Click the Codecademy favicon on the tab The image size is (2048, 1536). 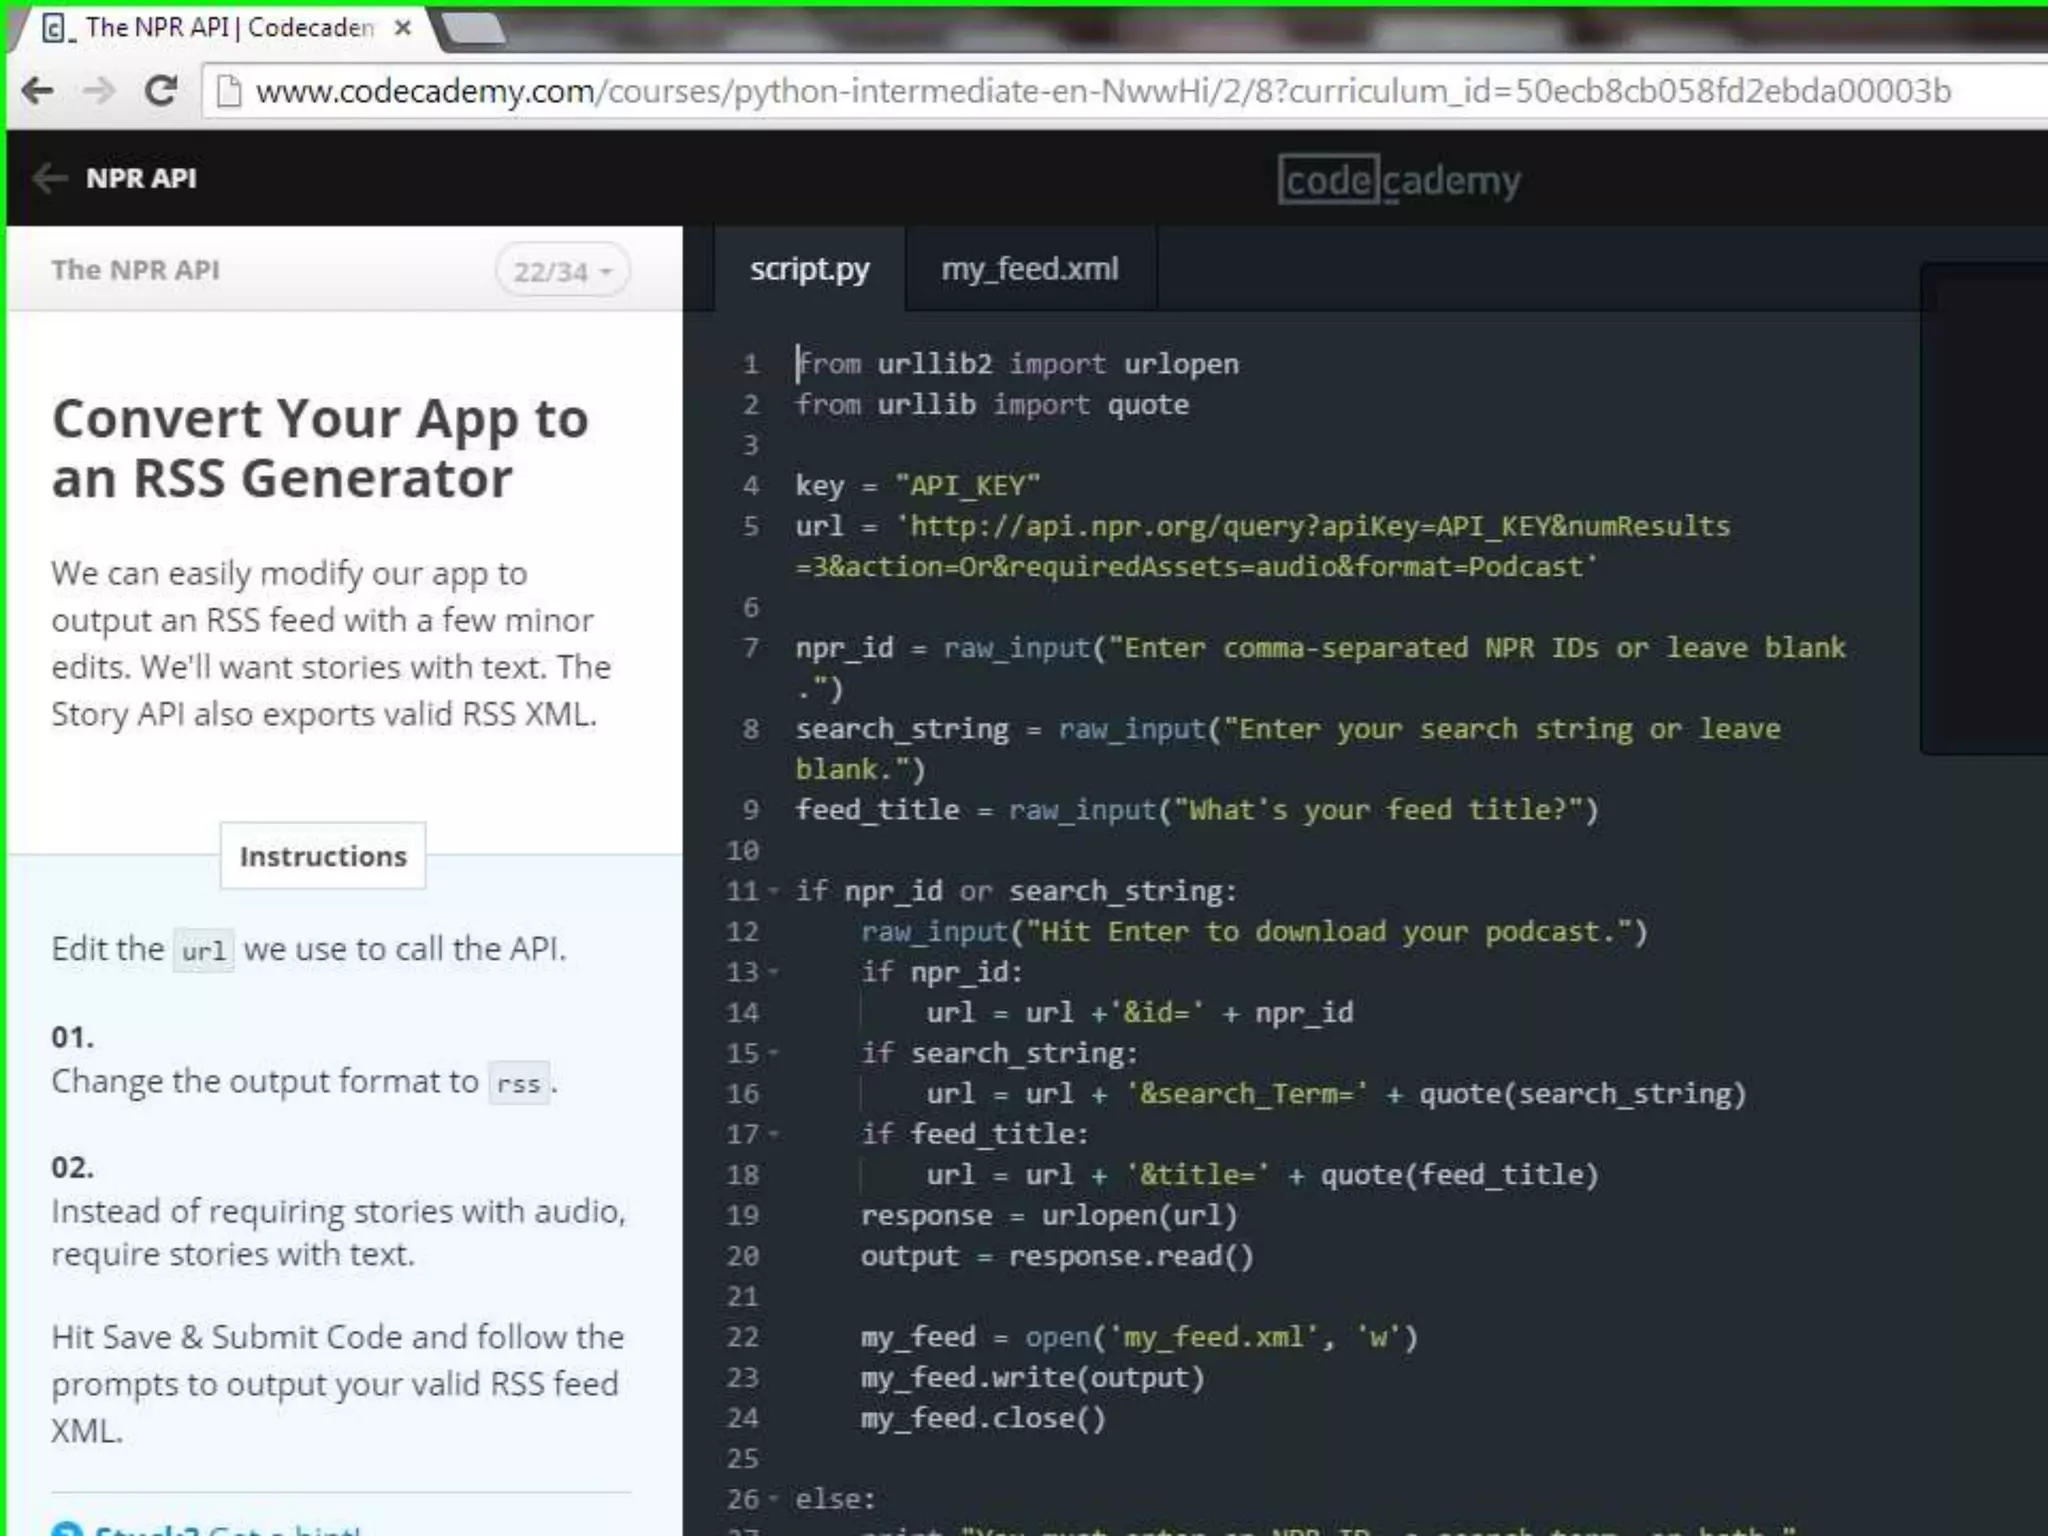coord(57,28)
